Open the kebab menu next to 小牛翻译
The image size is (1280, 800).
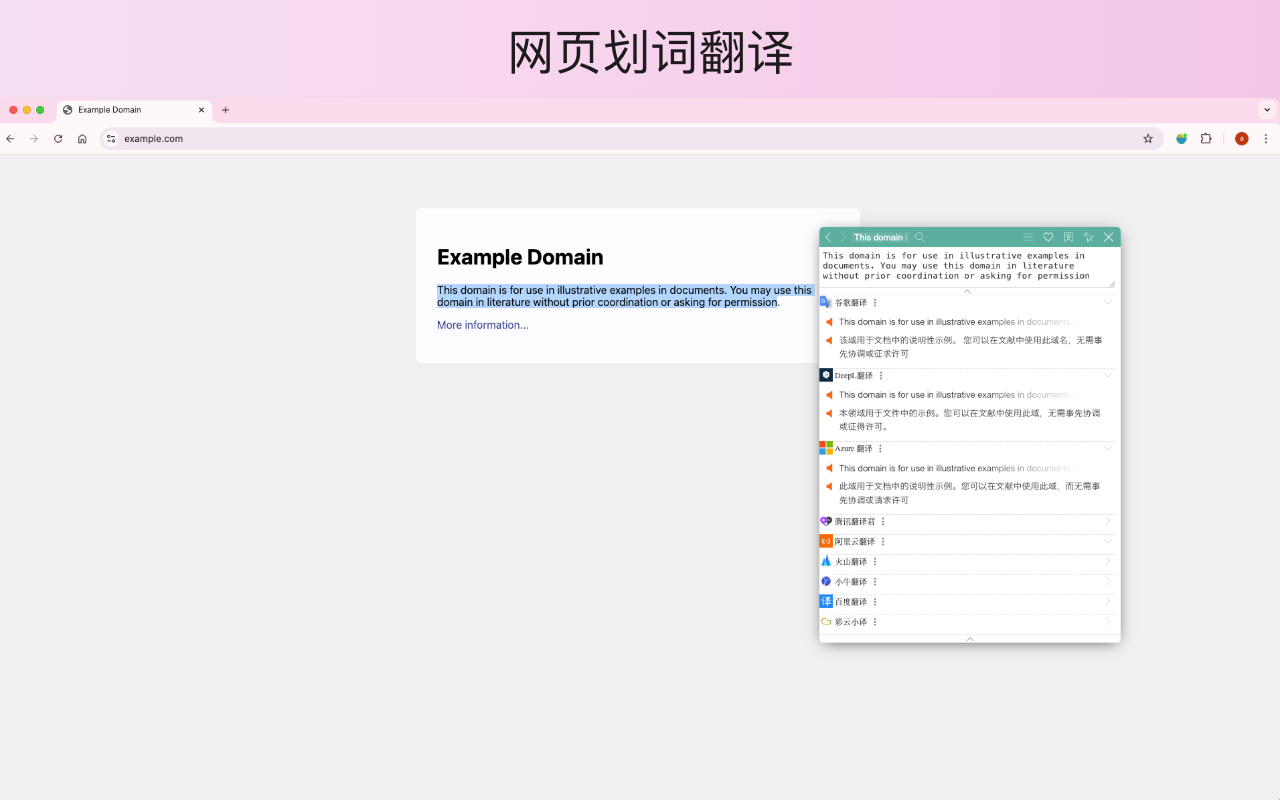[875, 581]
